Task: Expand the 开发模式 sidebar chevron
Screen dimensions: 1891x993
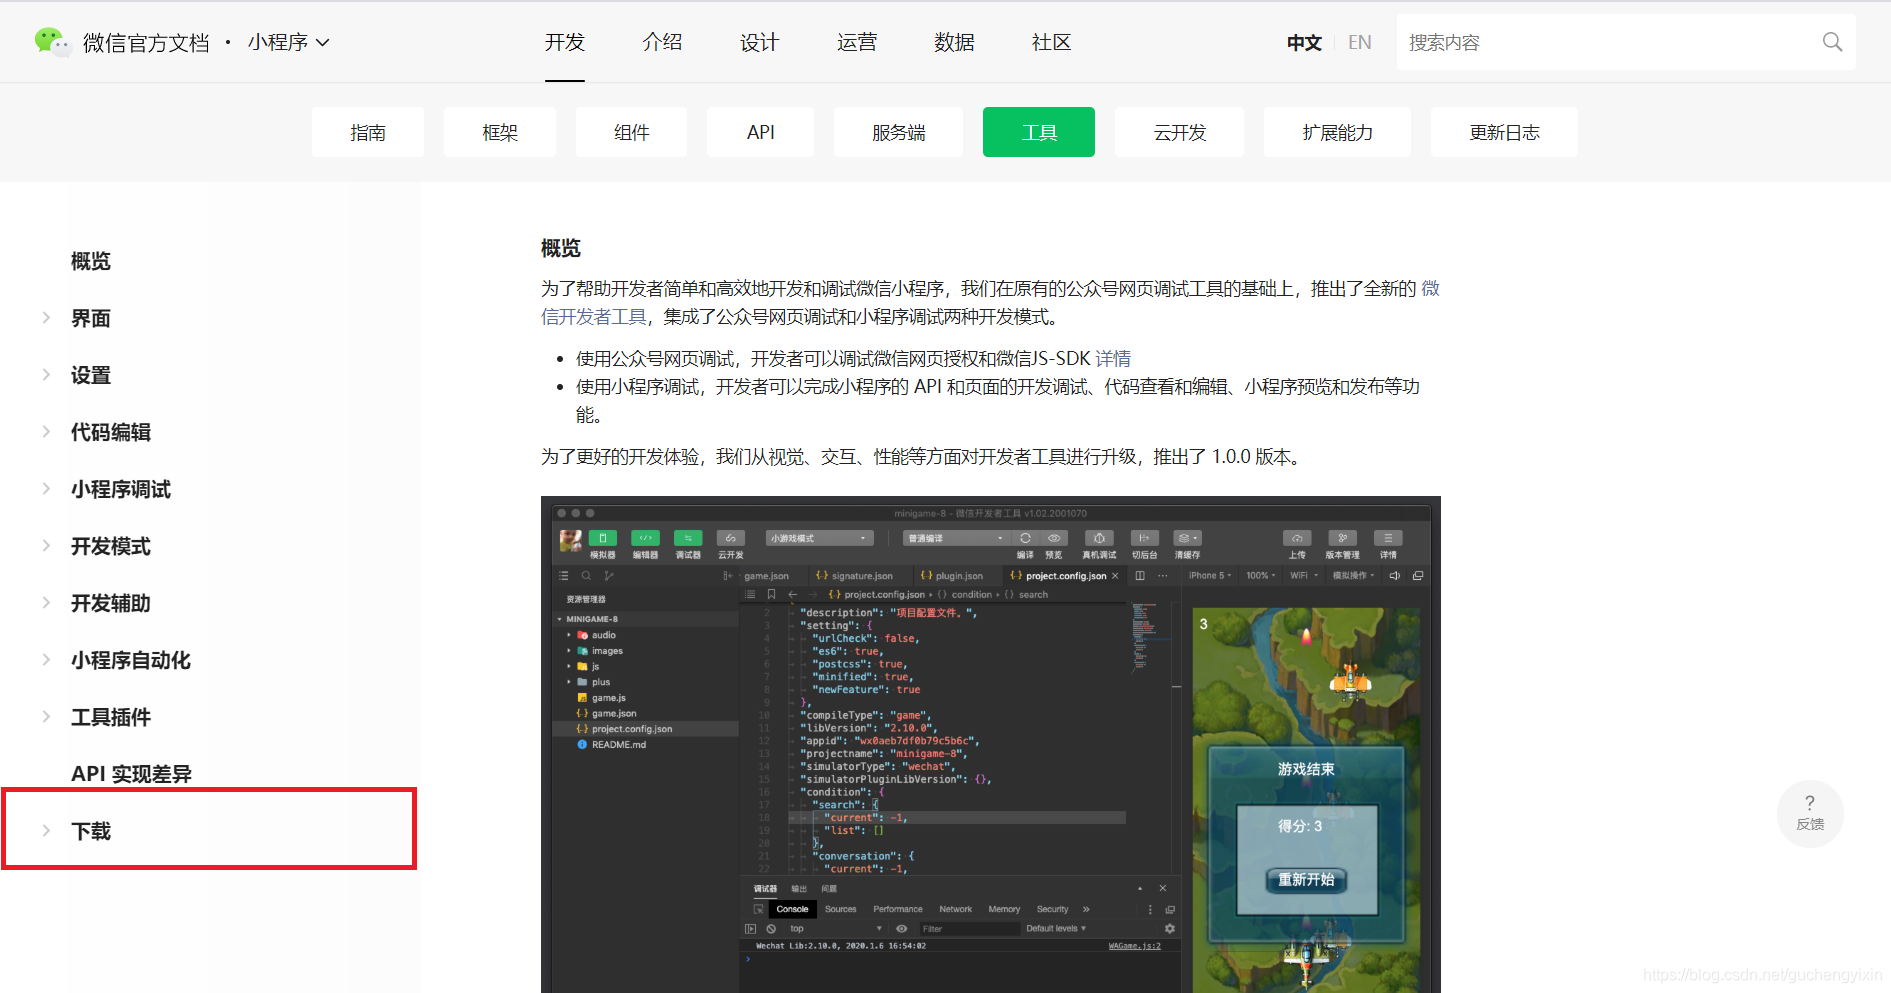Action: pos(46,546)
